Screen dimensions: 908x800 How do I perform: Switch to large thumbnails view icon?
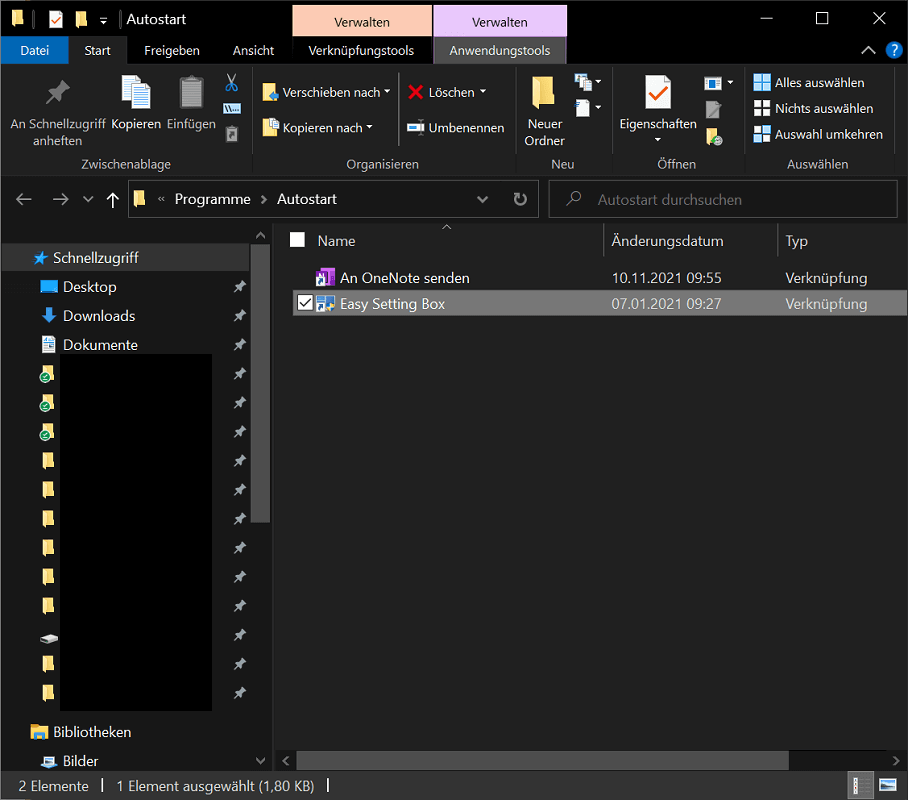(x=887, y=786)
